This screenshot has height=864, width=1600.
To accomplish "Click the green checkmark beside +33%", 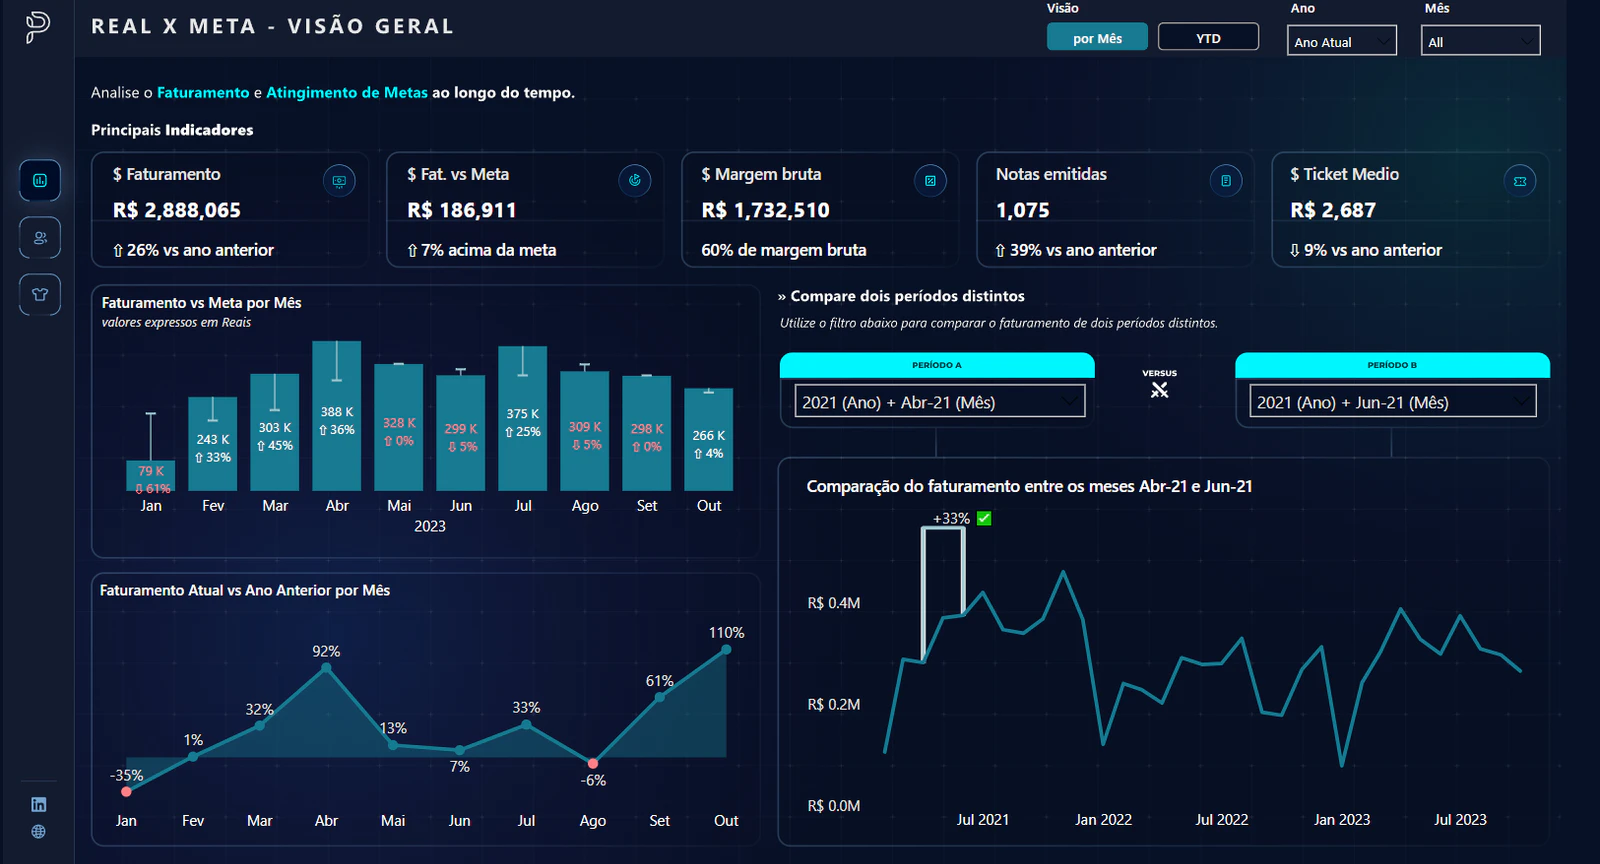I will pyautogui.click(x=984, y=518).
